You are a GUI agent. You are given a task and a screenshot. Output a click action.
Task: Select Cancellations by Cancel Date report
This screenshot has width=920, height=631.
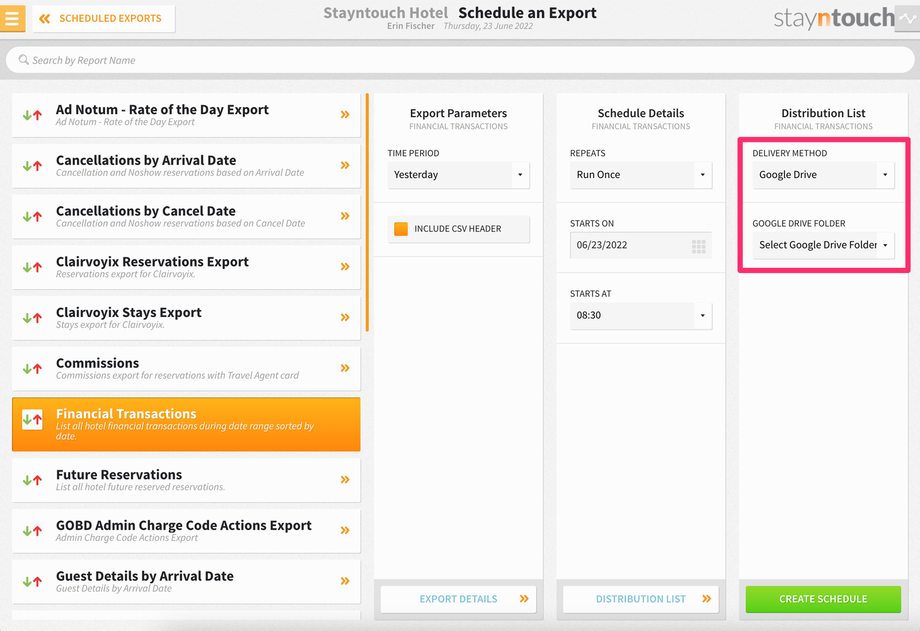(x=186, y=216)
